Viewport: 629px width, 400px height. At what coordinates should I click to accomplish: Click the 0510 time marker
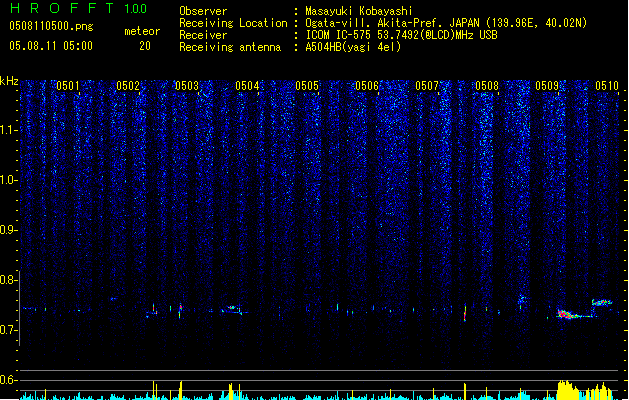tap(607, 86)
